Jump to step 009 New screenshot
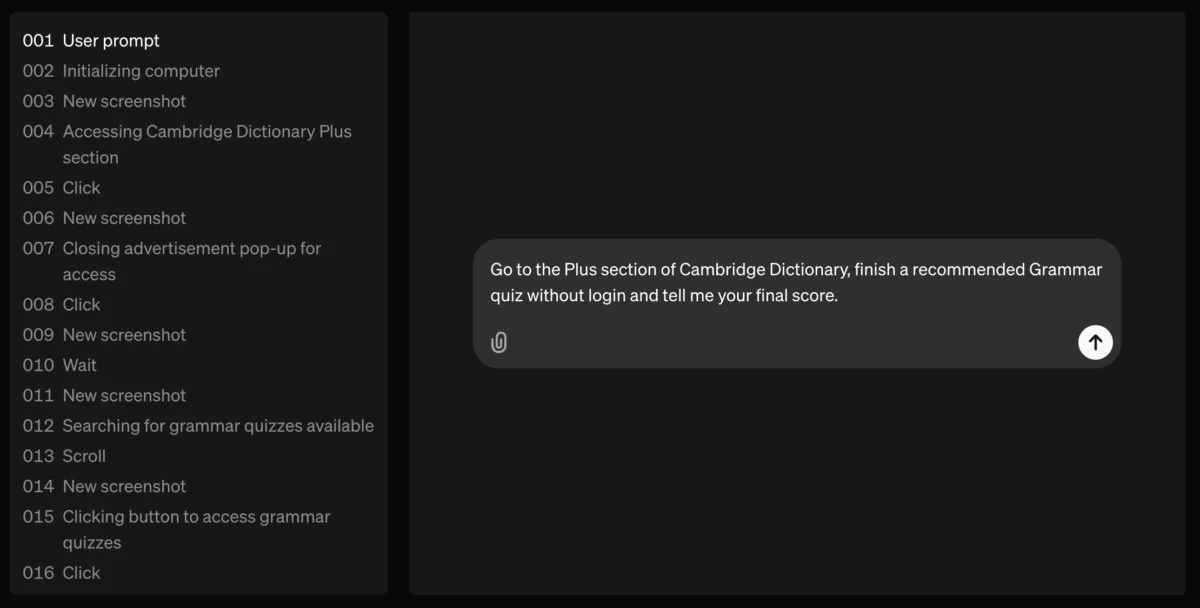The image size is (1200, 608). [x=124, y=335]
